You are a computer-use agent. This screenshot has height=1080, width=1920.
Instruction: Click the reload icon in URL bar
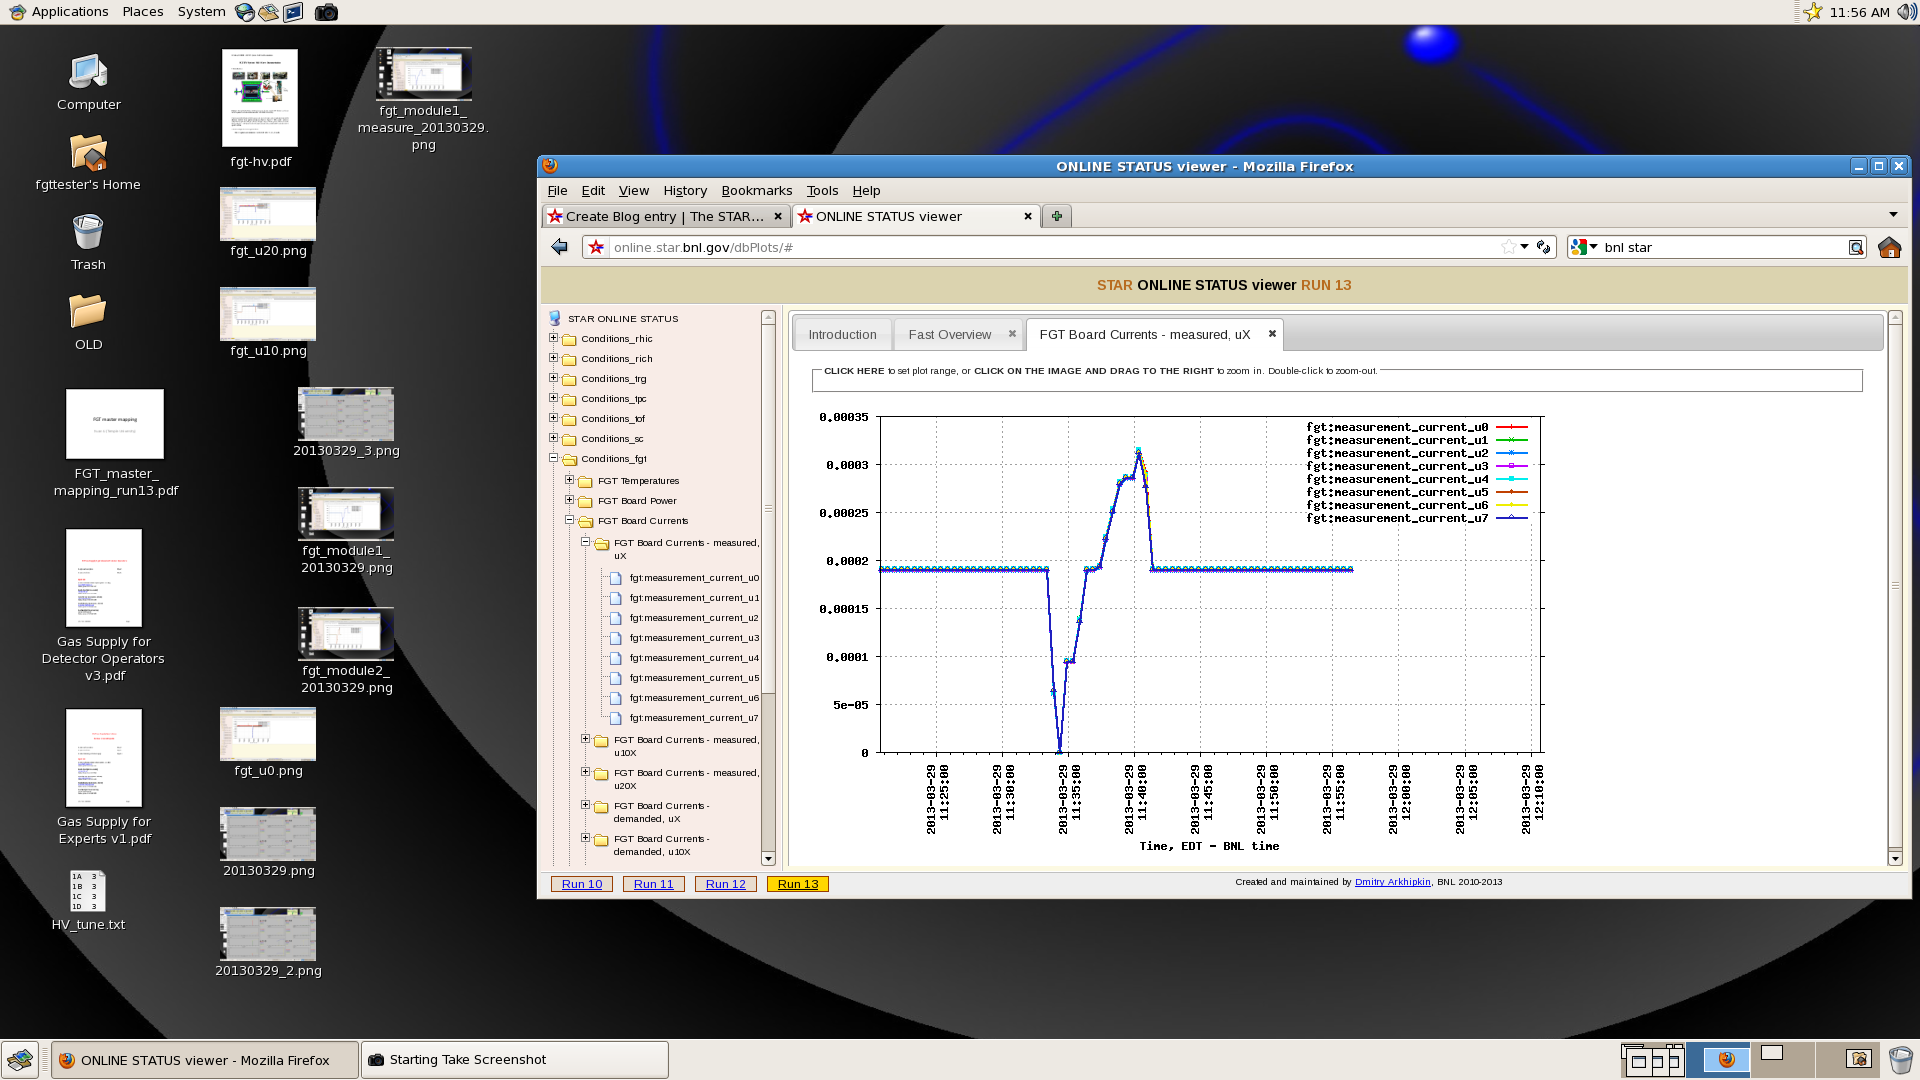(1544, 247)
